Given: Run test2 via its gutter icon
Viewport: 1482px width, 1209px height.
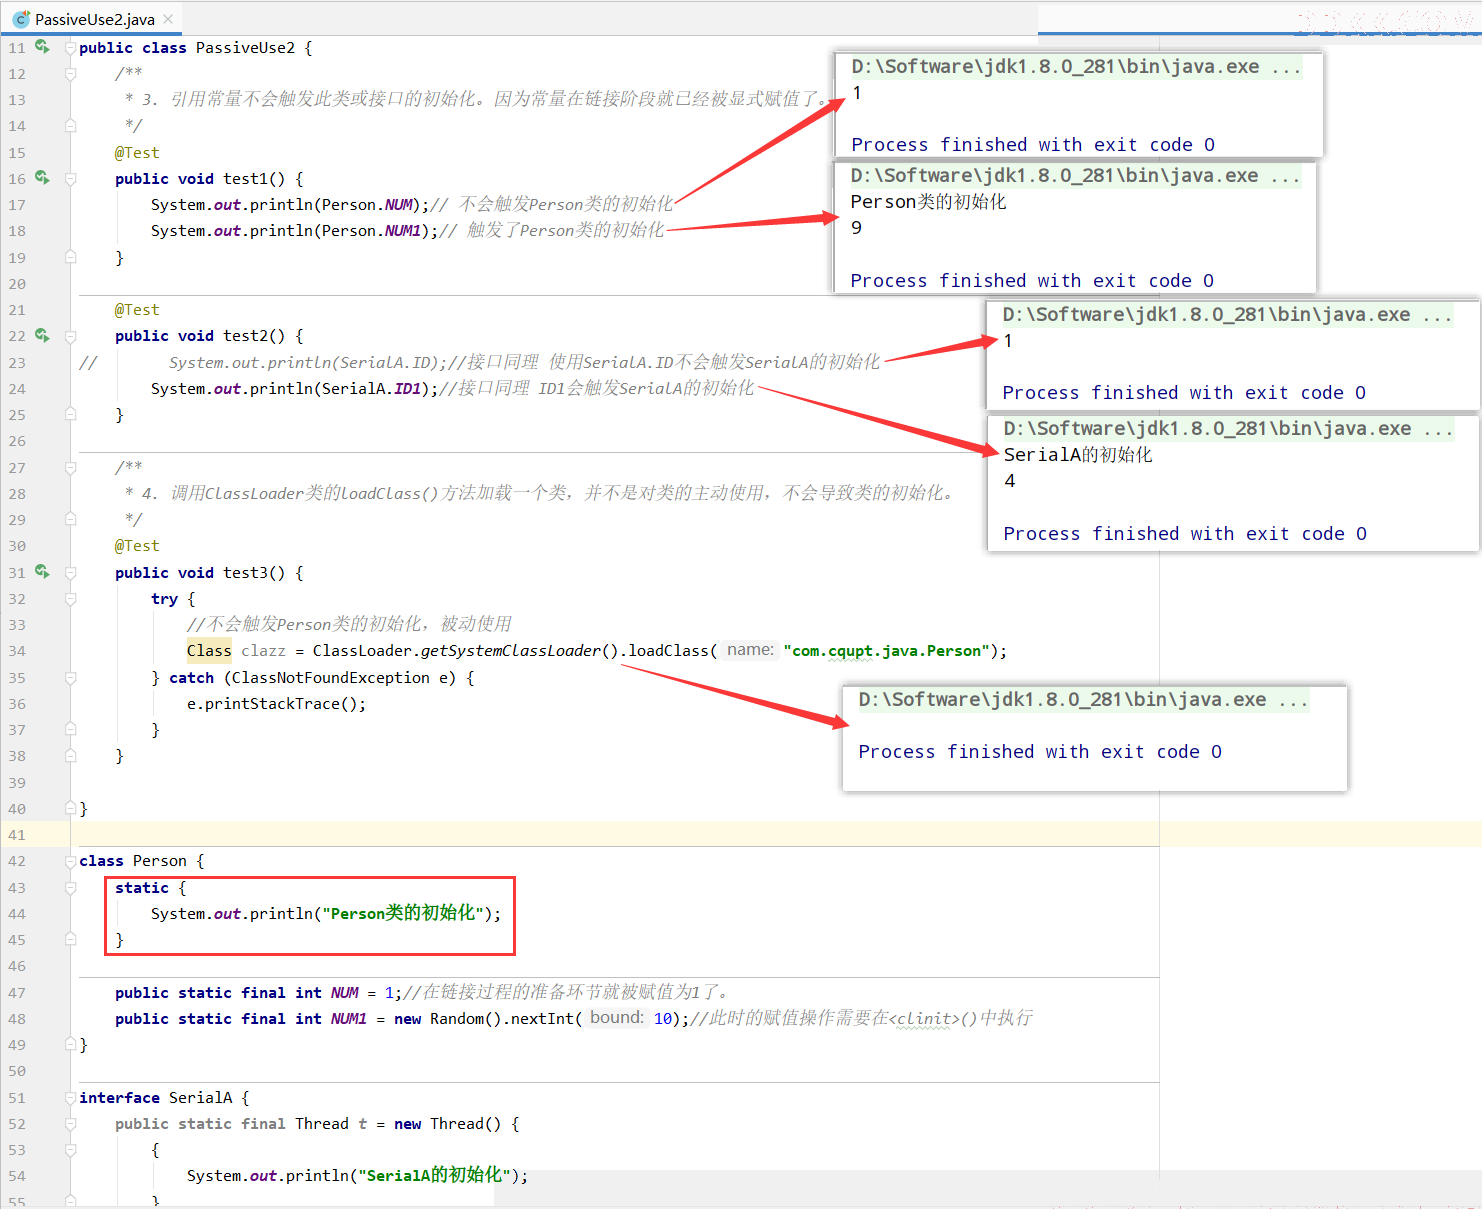Looking at the screenshot, I should (42, 336).
